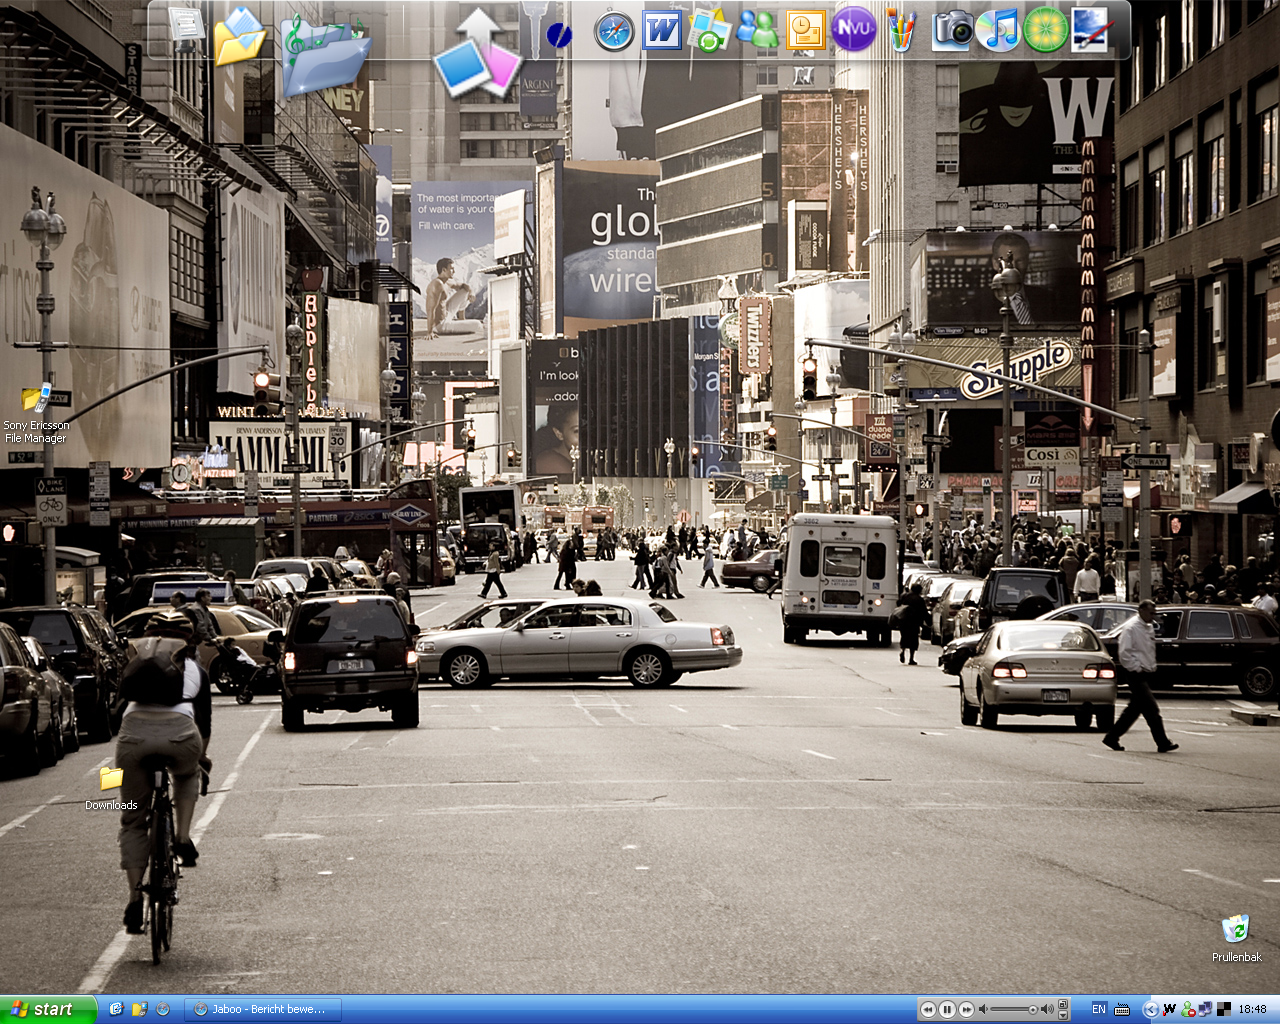Launch Safari from the top dock
Image resolution: width=1280 pixels, height=1024 pixels.
613,32
